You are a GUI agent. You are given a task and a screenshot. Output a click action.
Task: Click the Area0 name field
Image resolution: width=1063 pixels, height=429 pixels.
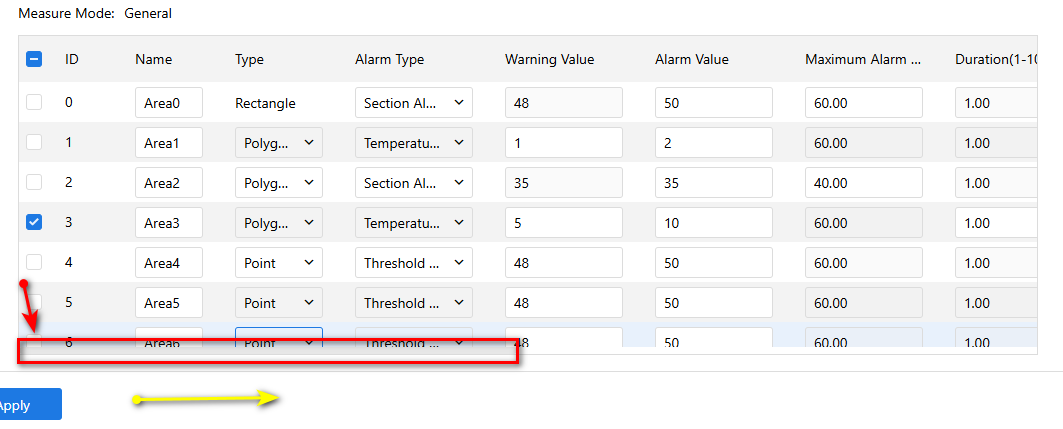(x=169, y=103)
